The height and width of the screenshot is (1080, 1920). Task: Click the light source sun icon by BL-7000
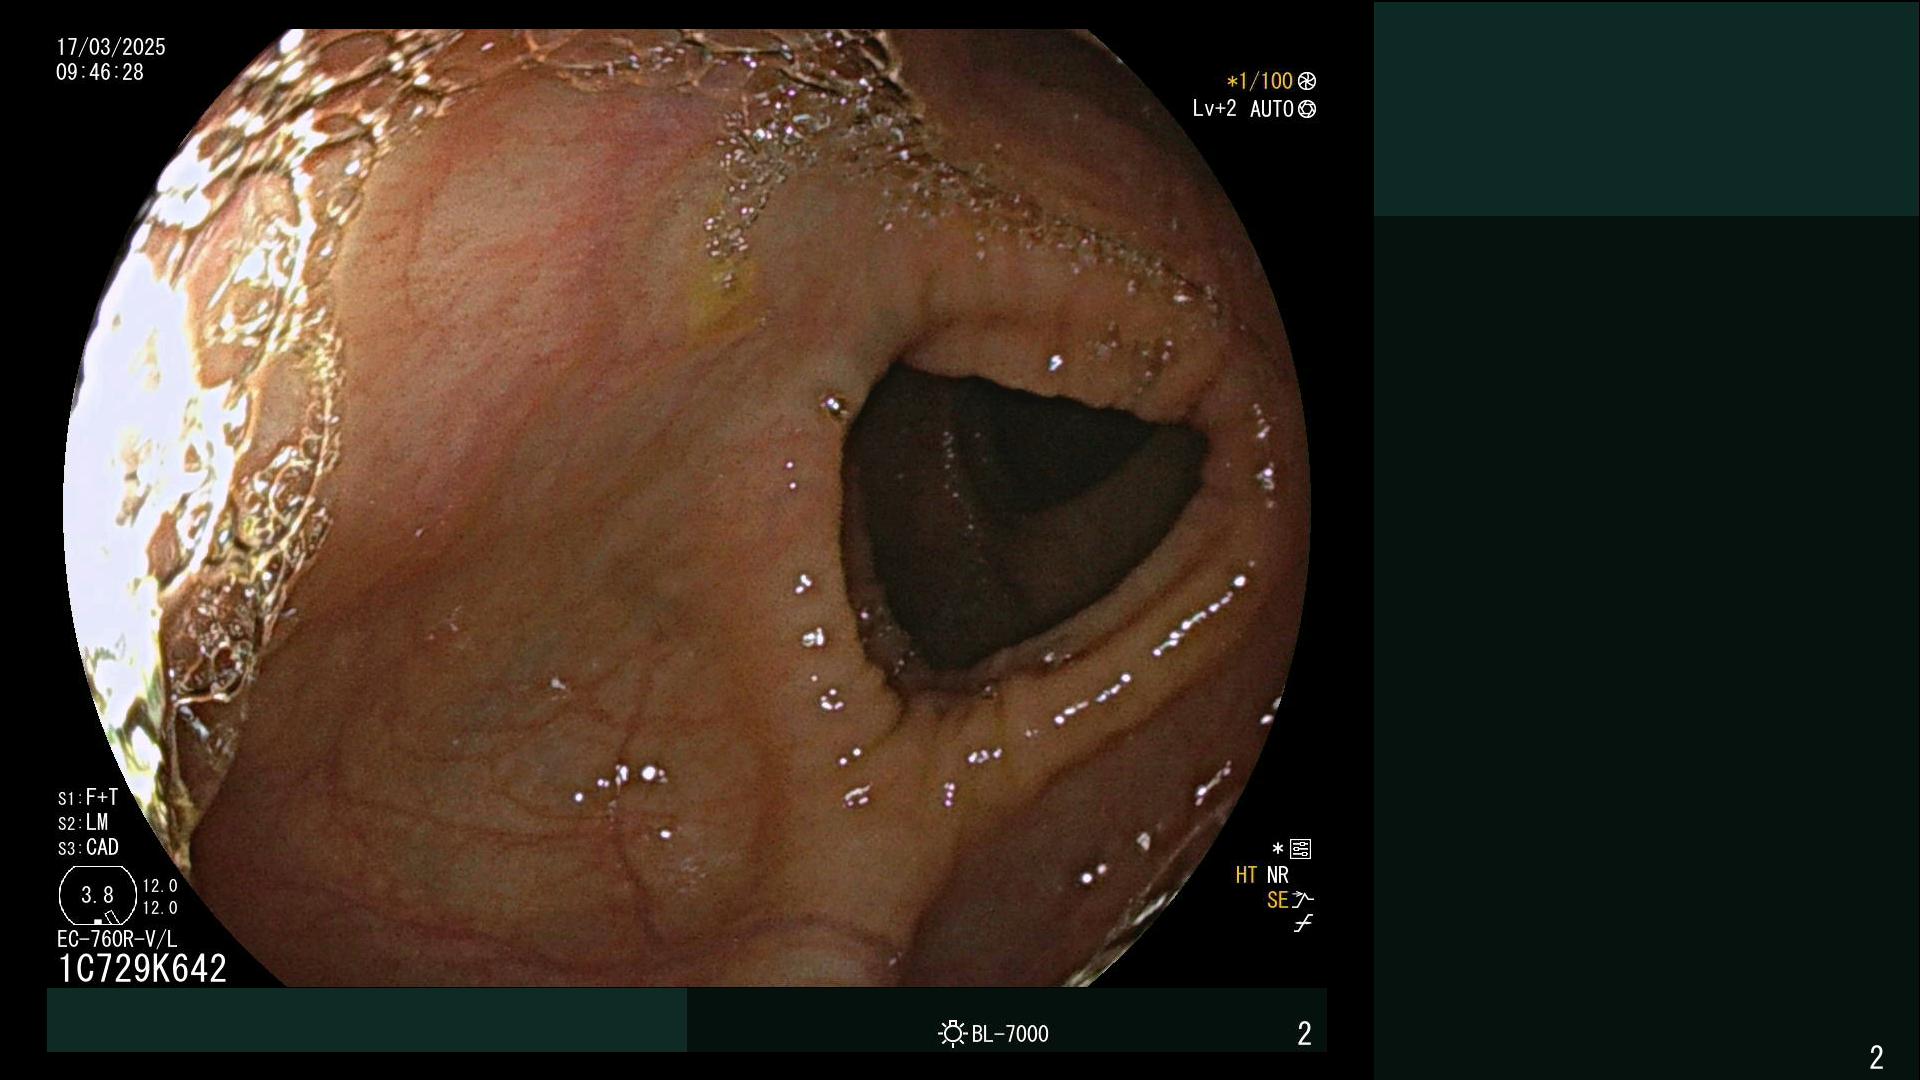tap(952, 1033)
